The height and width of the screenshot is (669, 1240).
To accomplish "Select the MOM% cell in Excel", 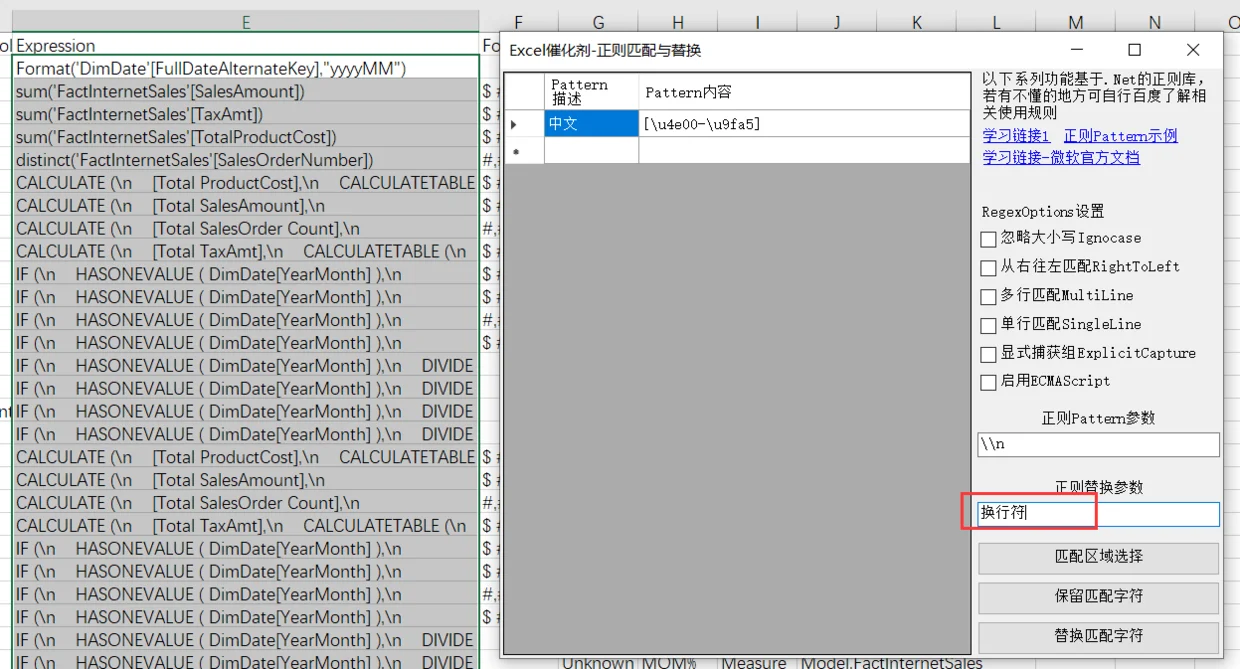I will pyautogui.click(x=678, y=662).
